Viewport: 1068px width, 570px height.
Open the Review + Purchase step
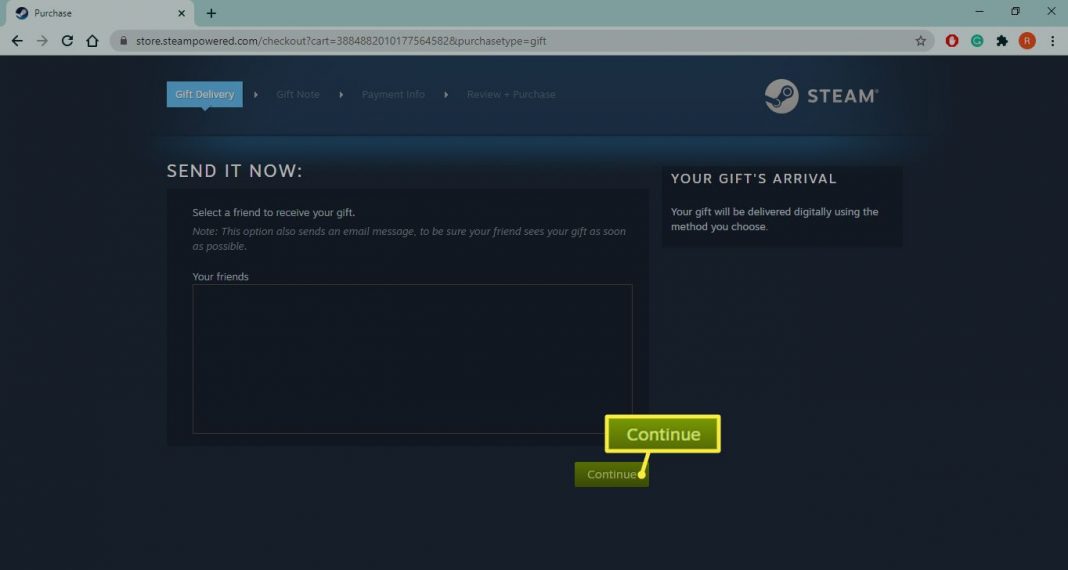click(511, 94)
